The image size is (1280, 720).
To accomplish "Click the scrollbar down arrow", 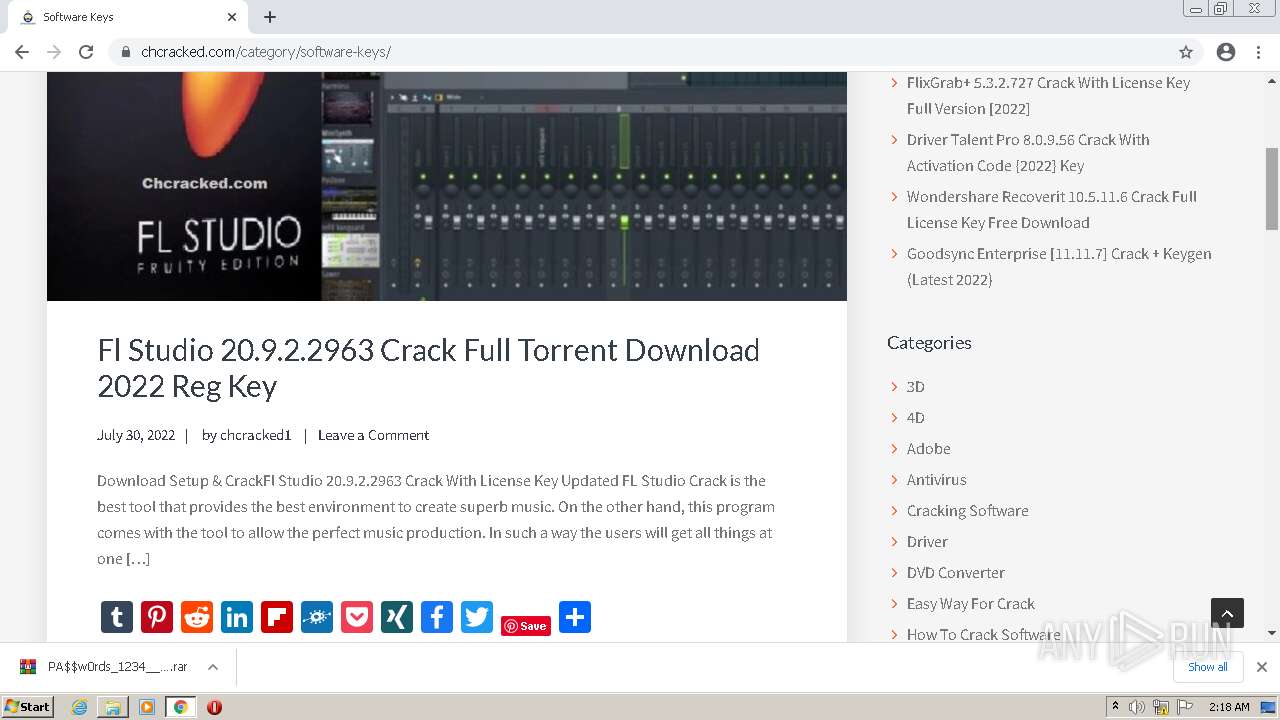I will pos(1272,633).
